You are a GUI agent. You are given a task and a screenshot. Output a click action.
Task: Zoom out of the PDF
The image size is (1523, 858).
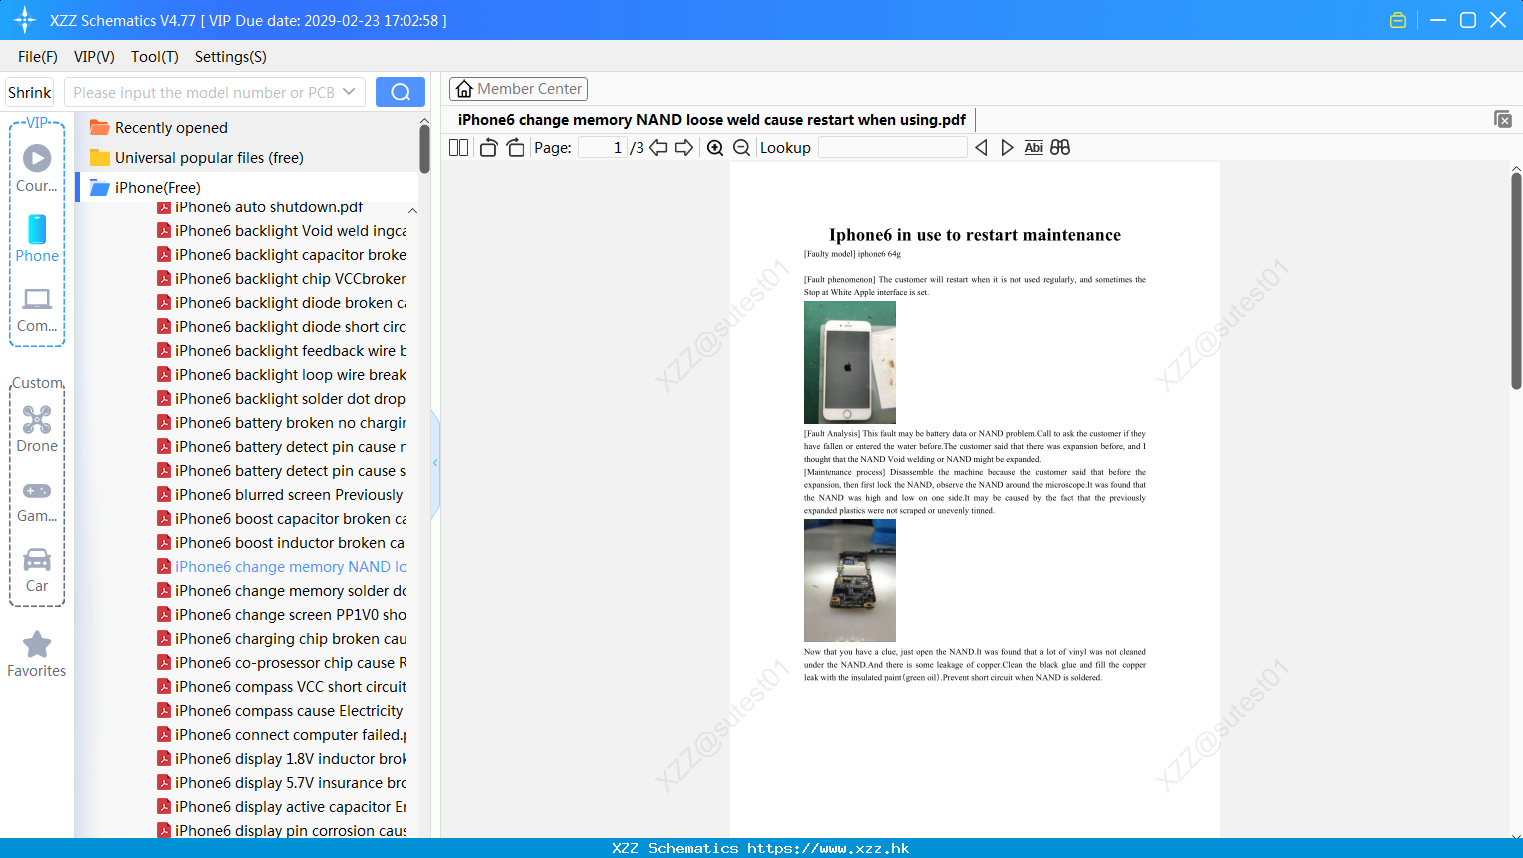[742, 147]
